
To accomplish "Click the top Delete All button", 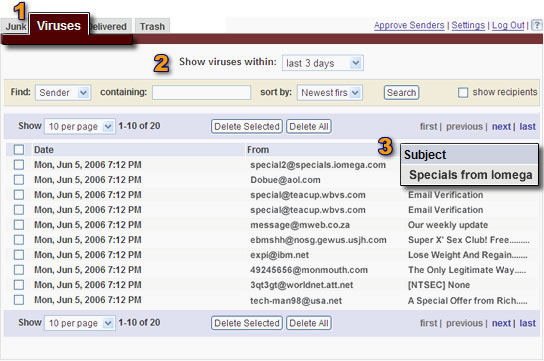I will coord(309,127).
